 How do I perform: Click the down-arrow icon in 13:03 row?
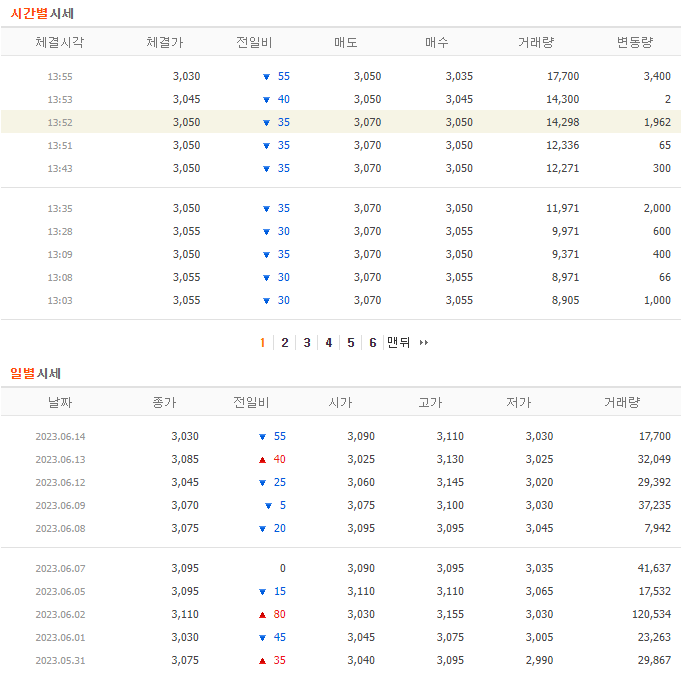[x=266, y=301]
